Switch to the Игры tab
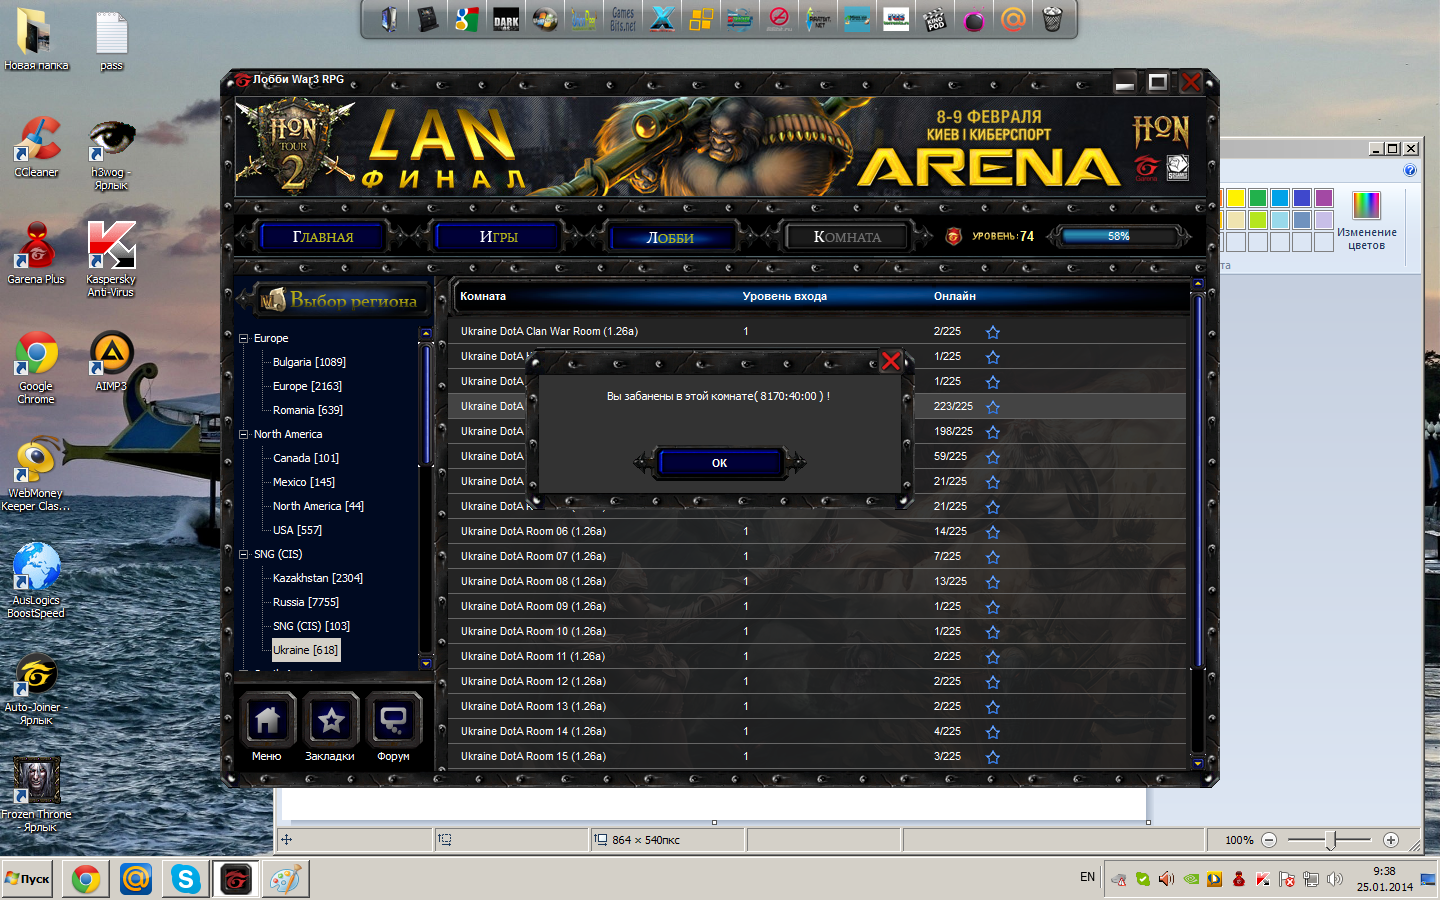The height and width of the screenshot is (900, 1440). [x=498, y=237]
